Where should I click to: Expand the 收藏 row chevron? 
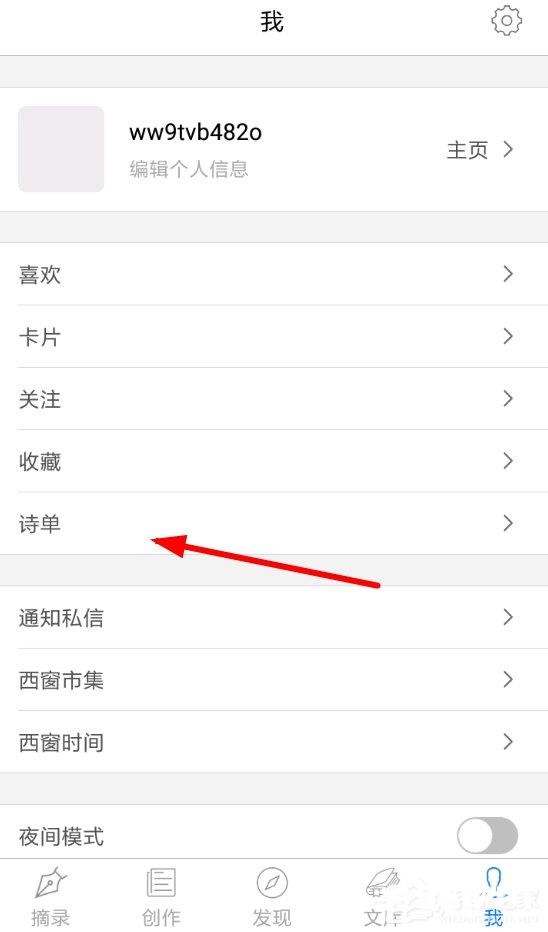click(x=508, y=461)
